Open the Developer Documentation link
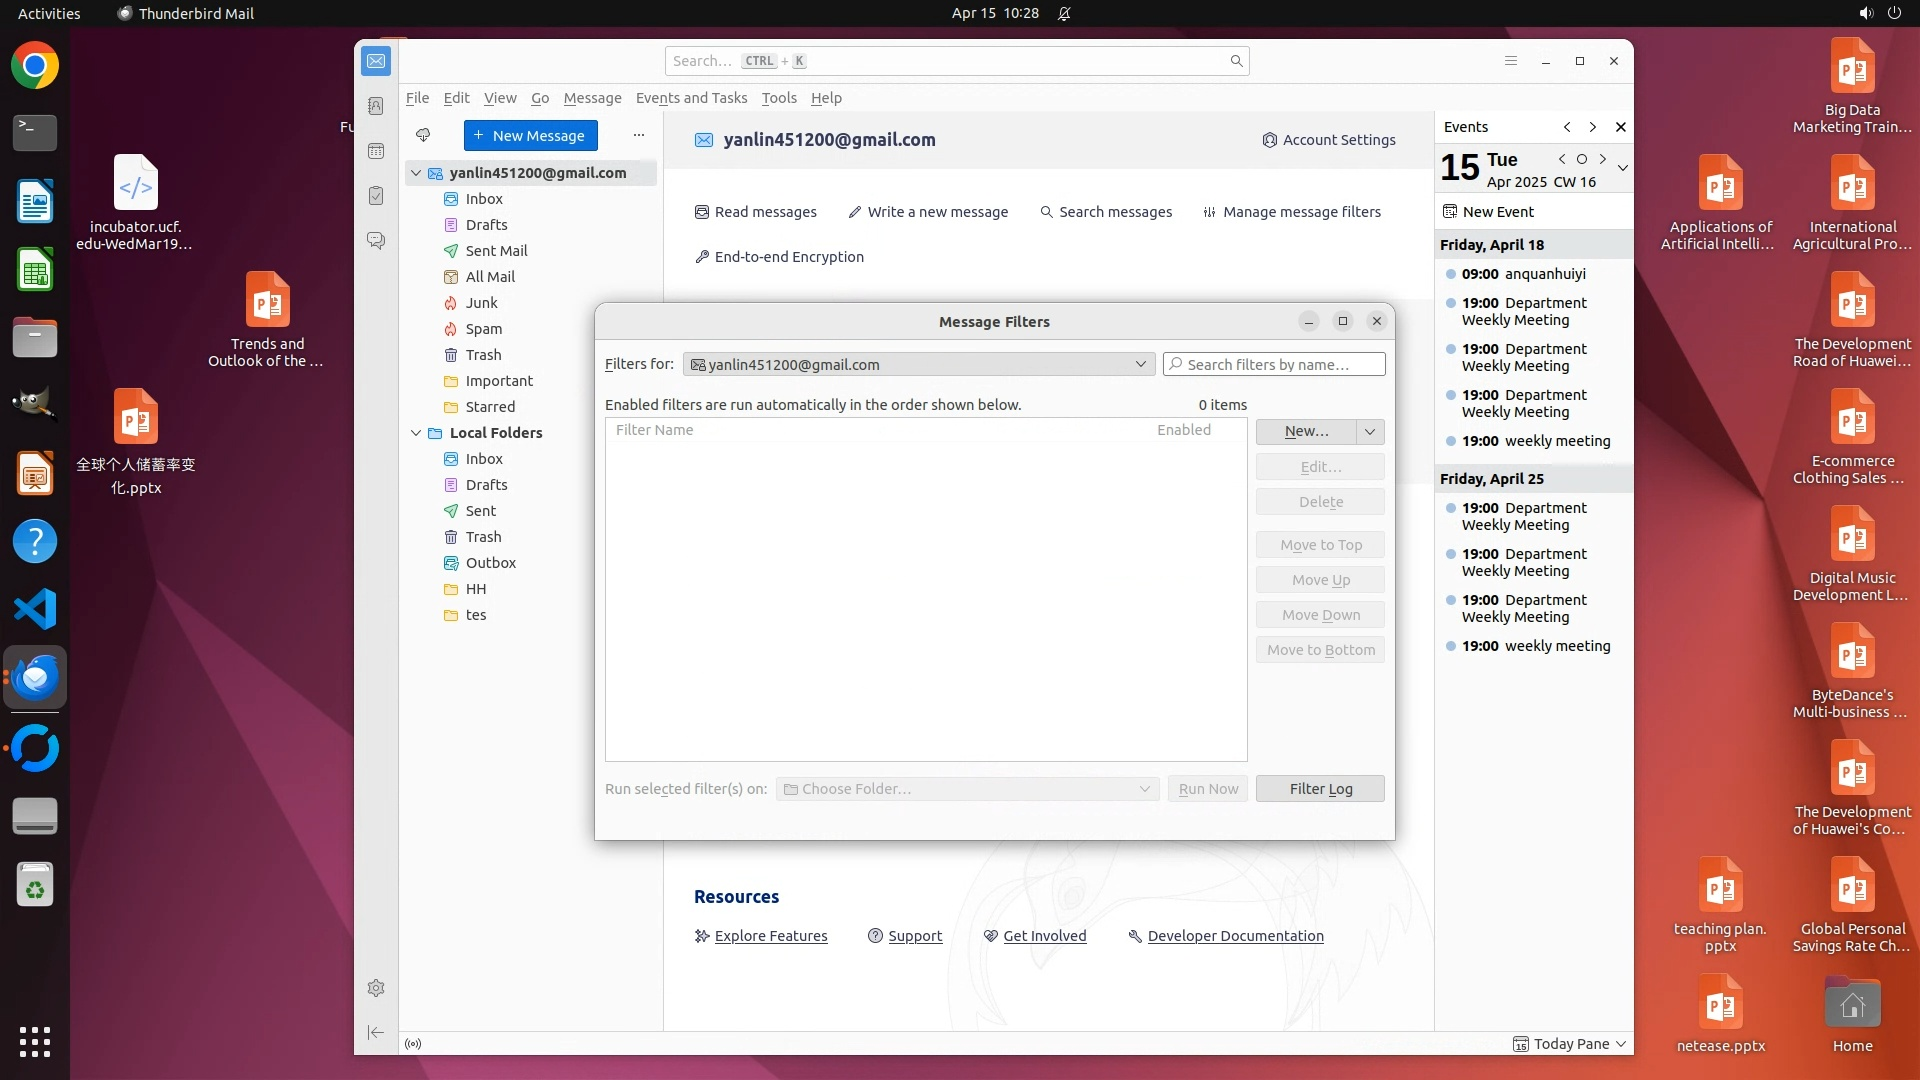 pyautogui.click(x=1235, y=936)
